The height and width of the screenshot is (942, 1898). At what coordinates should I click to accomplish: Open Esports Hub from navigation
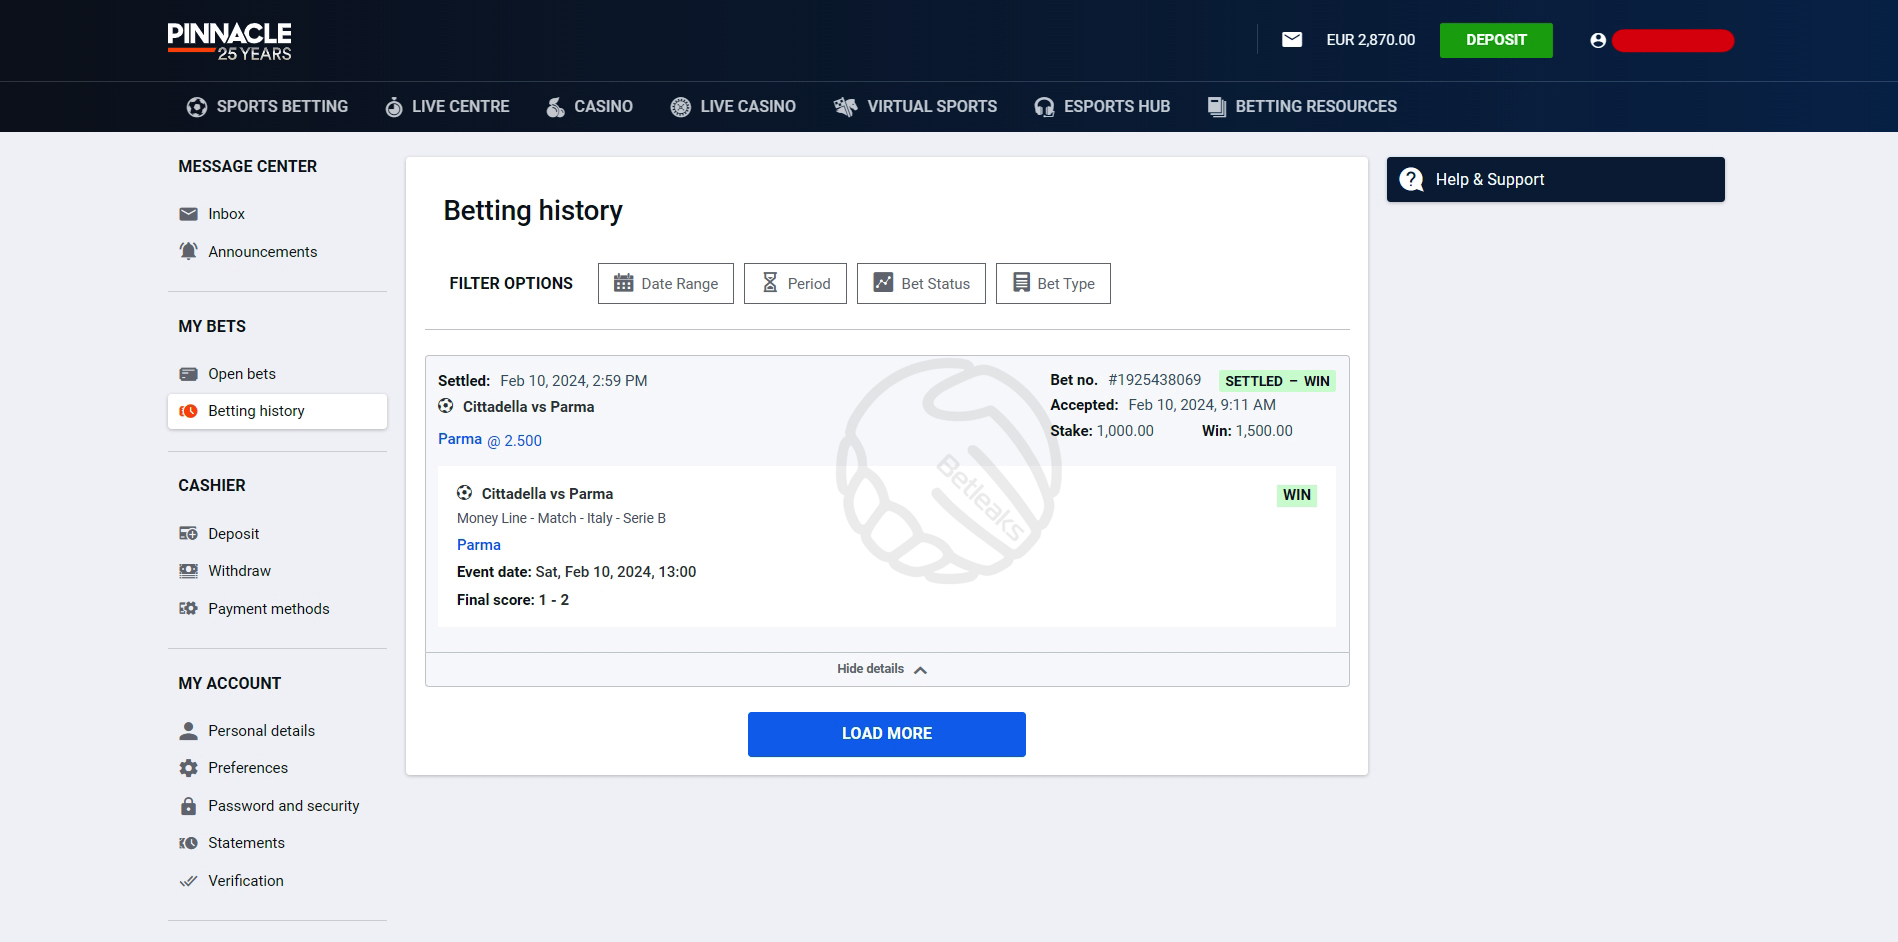coord(1102,107)
